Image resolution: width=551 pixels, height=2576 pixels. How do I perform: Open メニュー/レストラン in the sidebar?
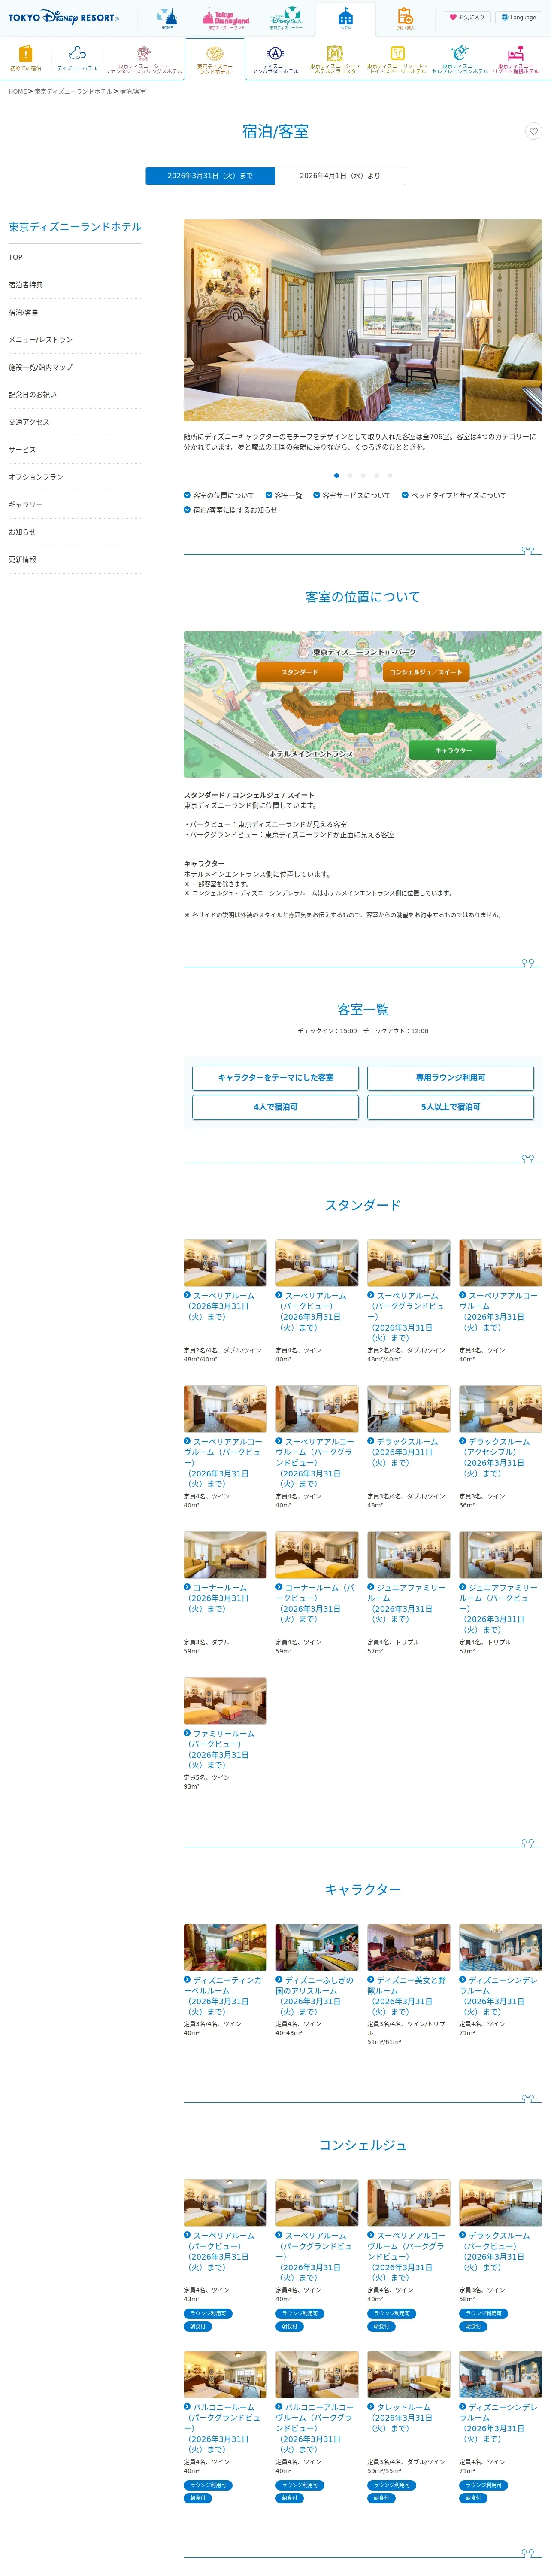point(76,340)
